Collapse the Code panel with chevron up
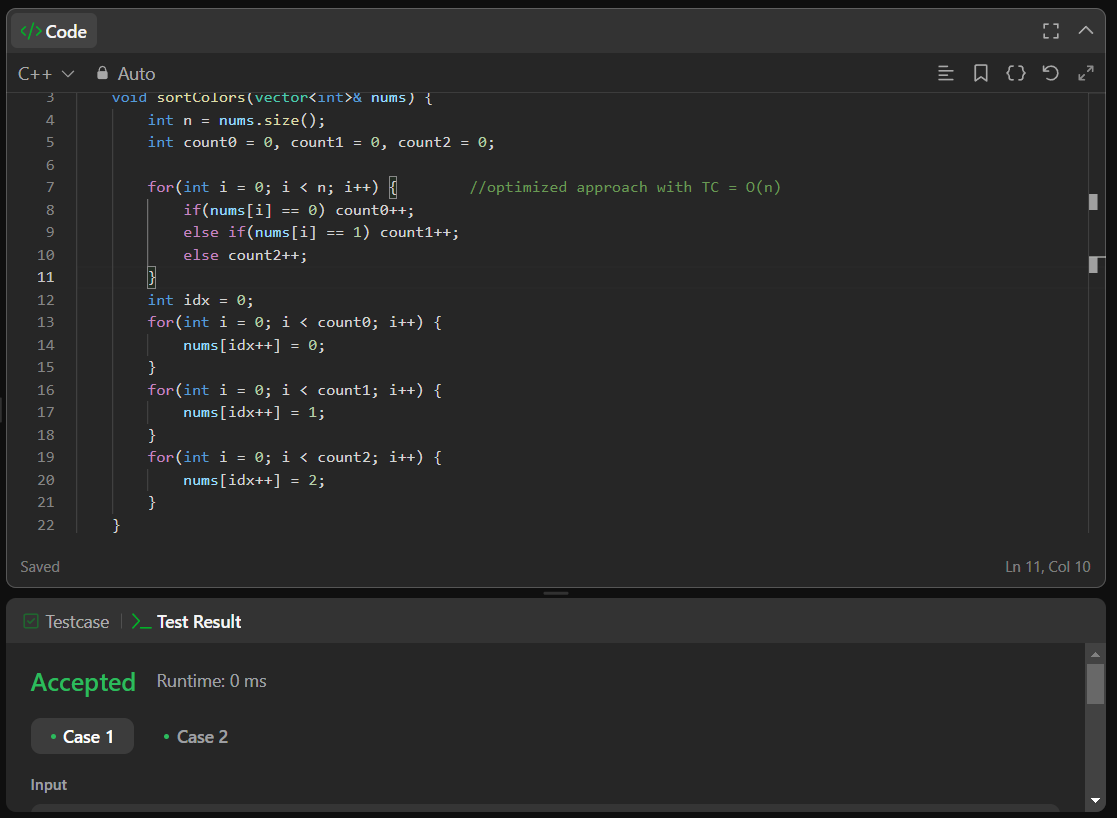This screenshot has height=818, width=1117. pos(1086,30)
